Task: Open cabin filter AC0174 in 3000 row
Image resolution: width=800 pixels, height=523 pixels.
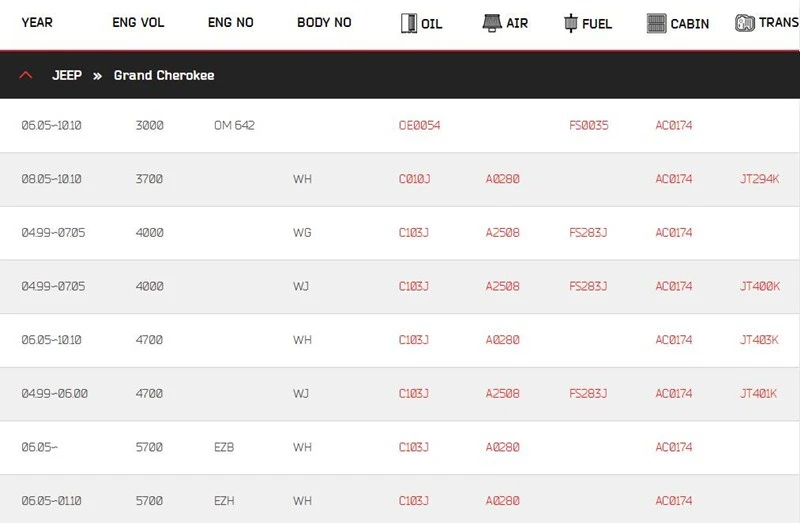Action: (x=674, y=126)
